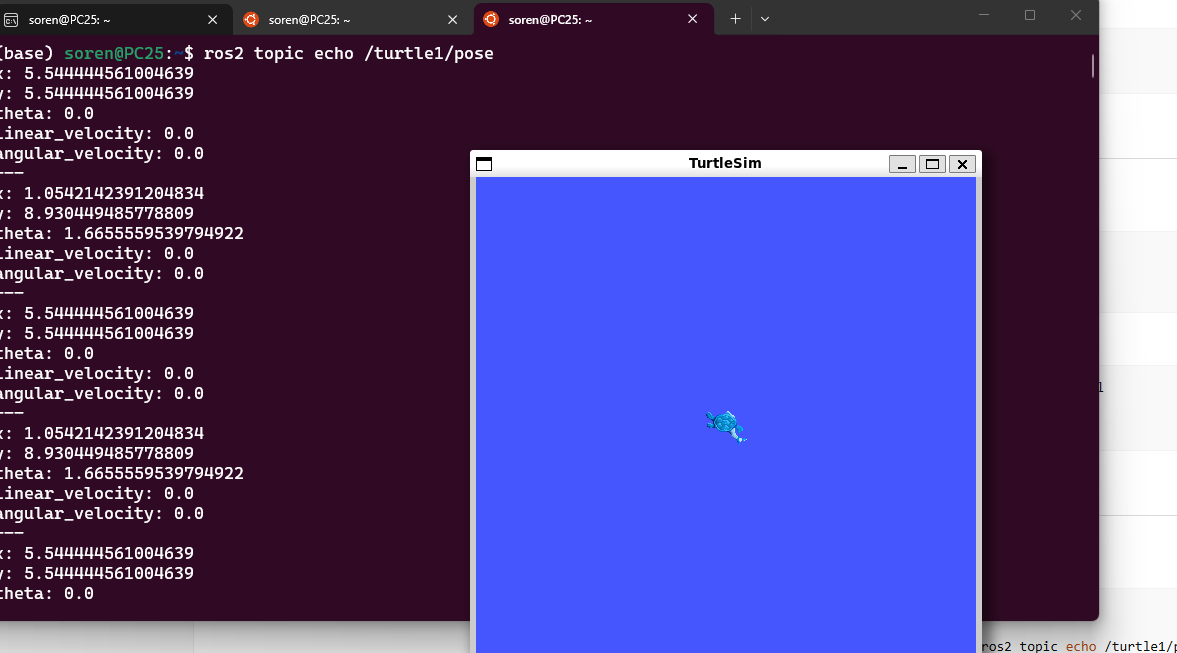The image size is (1177, 653).
Task: Maximize the Windows Terminal window
Action: (x=1030, y=15)
